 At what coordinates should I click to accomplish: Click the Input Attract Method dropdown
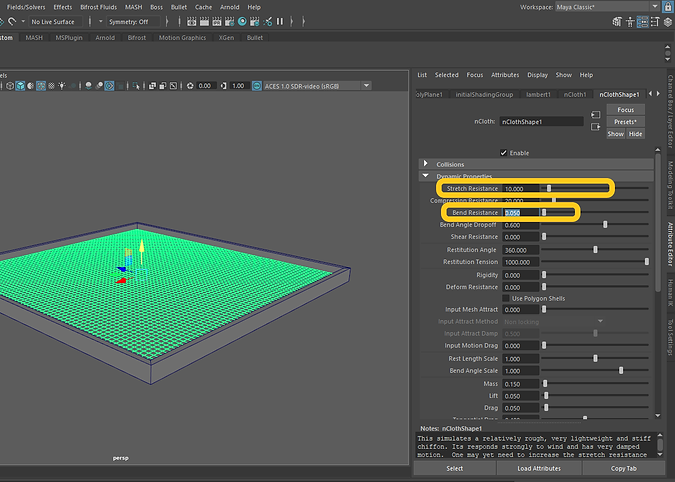tap(554, 321)
